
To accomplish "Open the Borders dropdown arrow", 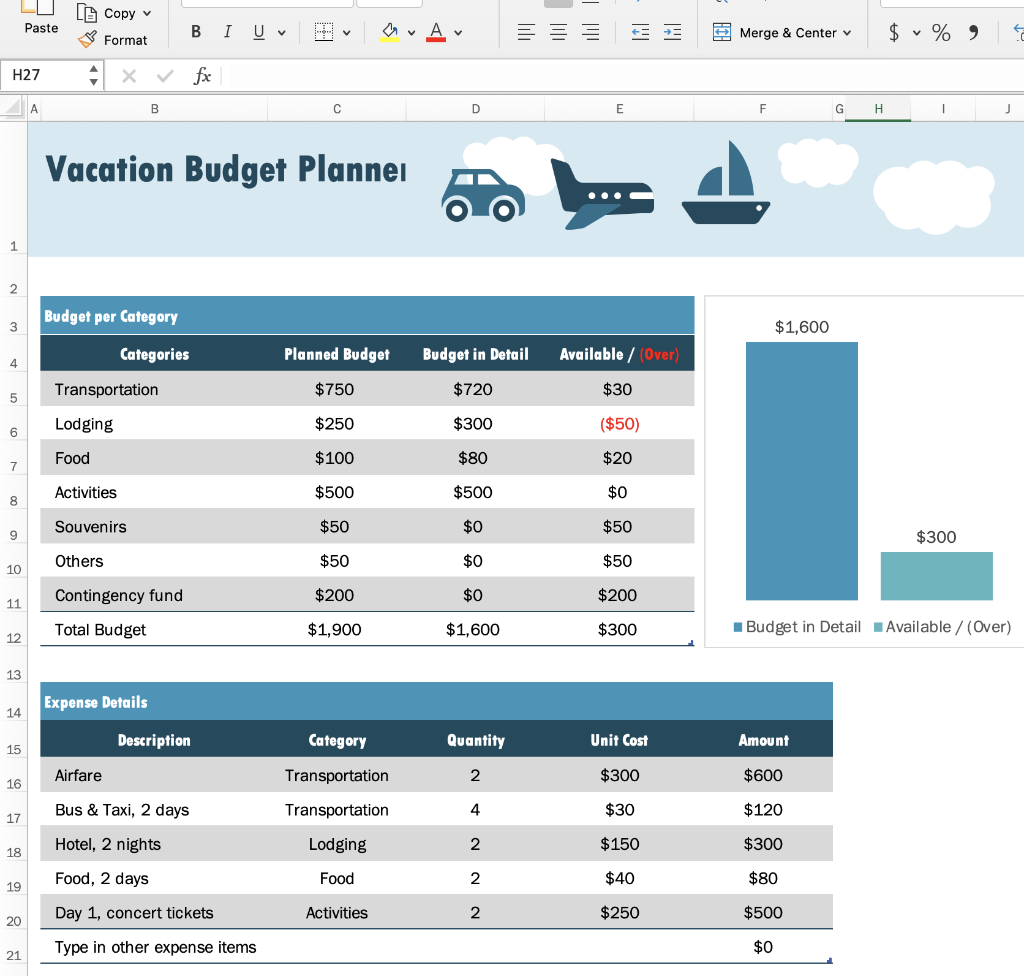I will [347, 32].
